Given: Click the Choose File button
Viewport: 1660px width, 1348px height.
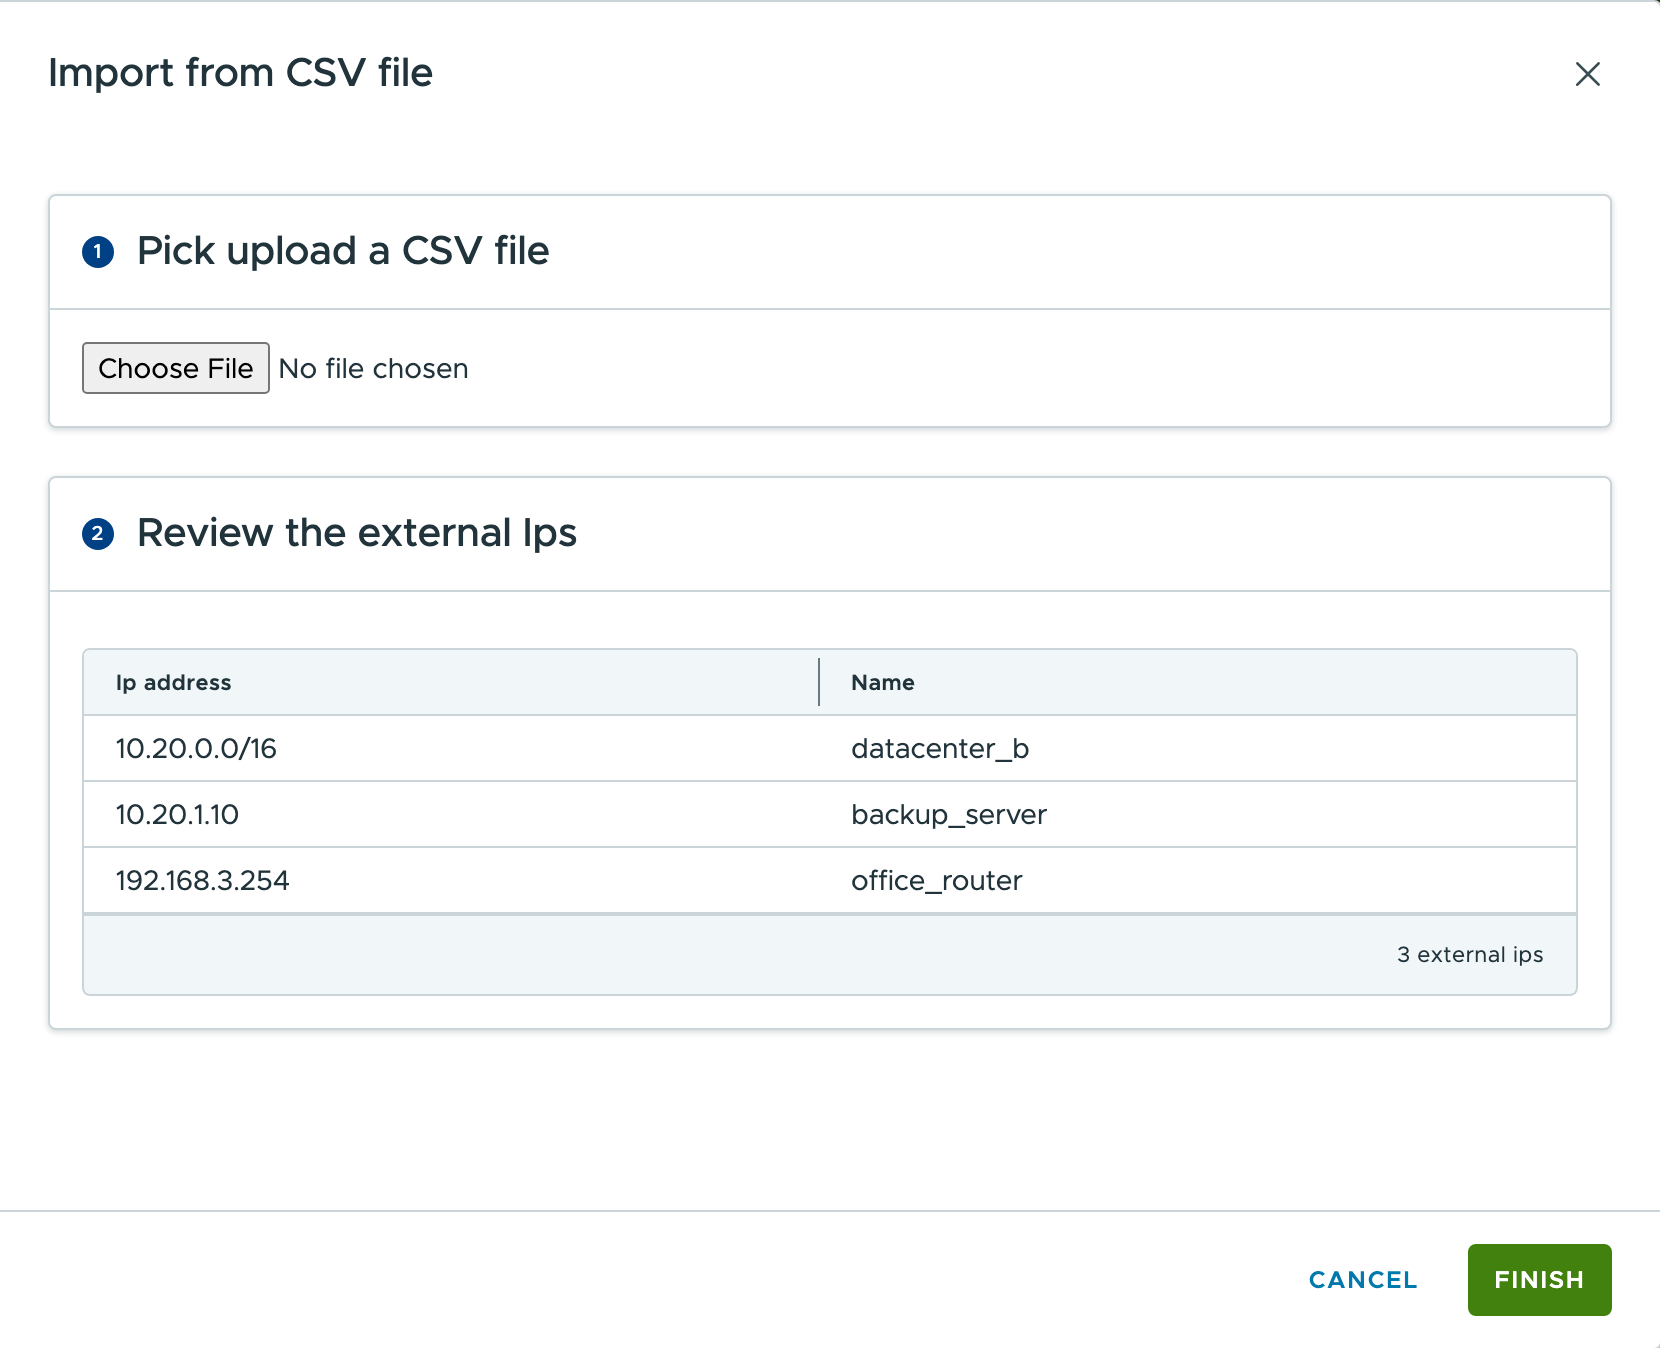Looking at the screenshot, I should (x=176, y=368).
